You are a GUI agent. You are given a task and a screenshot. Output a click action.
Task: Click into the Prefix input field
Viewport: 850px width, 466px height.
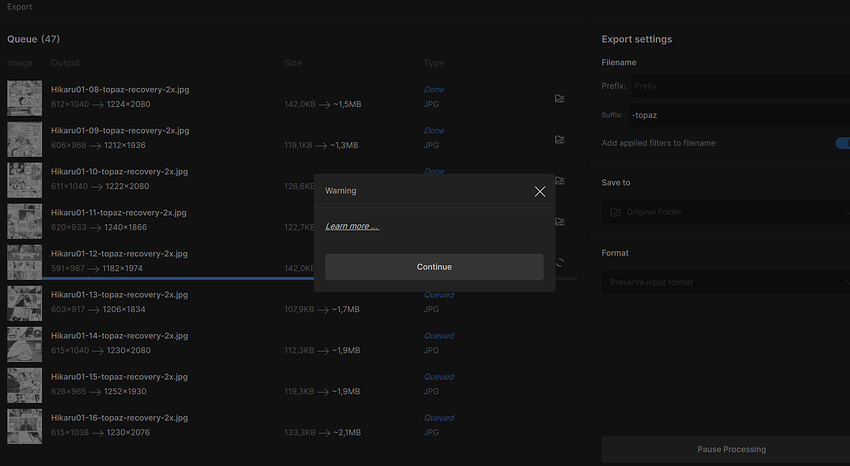738,86
